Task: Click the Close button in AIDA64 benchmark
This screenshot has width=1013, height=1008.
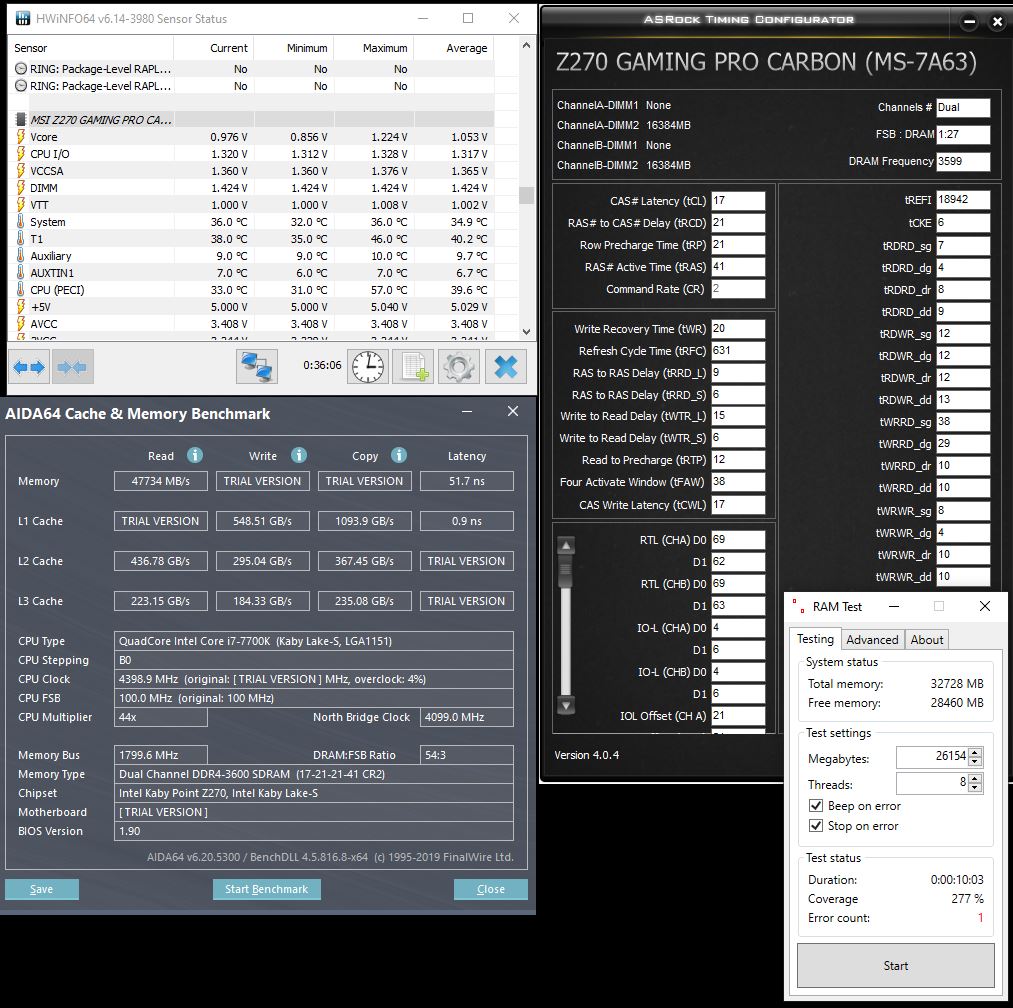Action: point(490,889)
